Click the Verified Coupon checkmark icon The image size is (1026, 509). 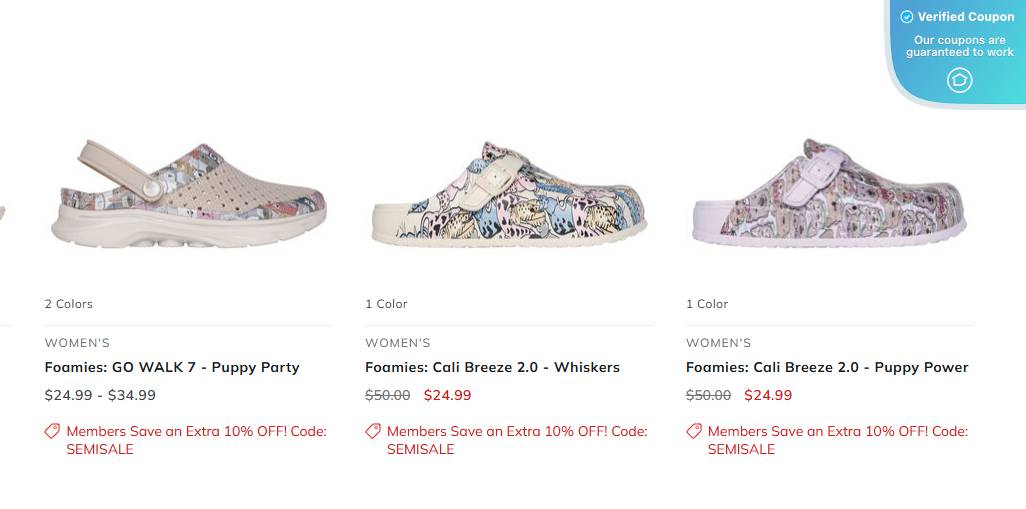coord(907,17)
